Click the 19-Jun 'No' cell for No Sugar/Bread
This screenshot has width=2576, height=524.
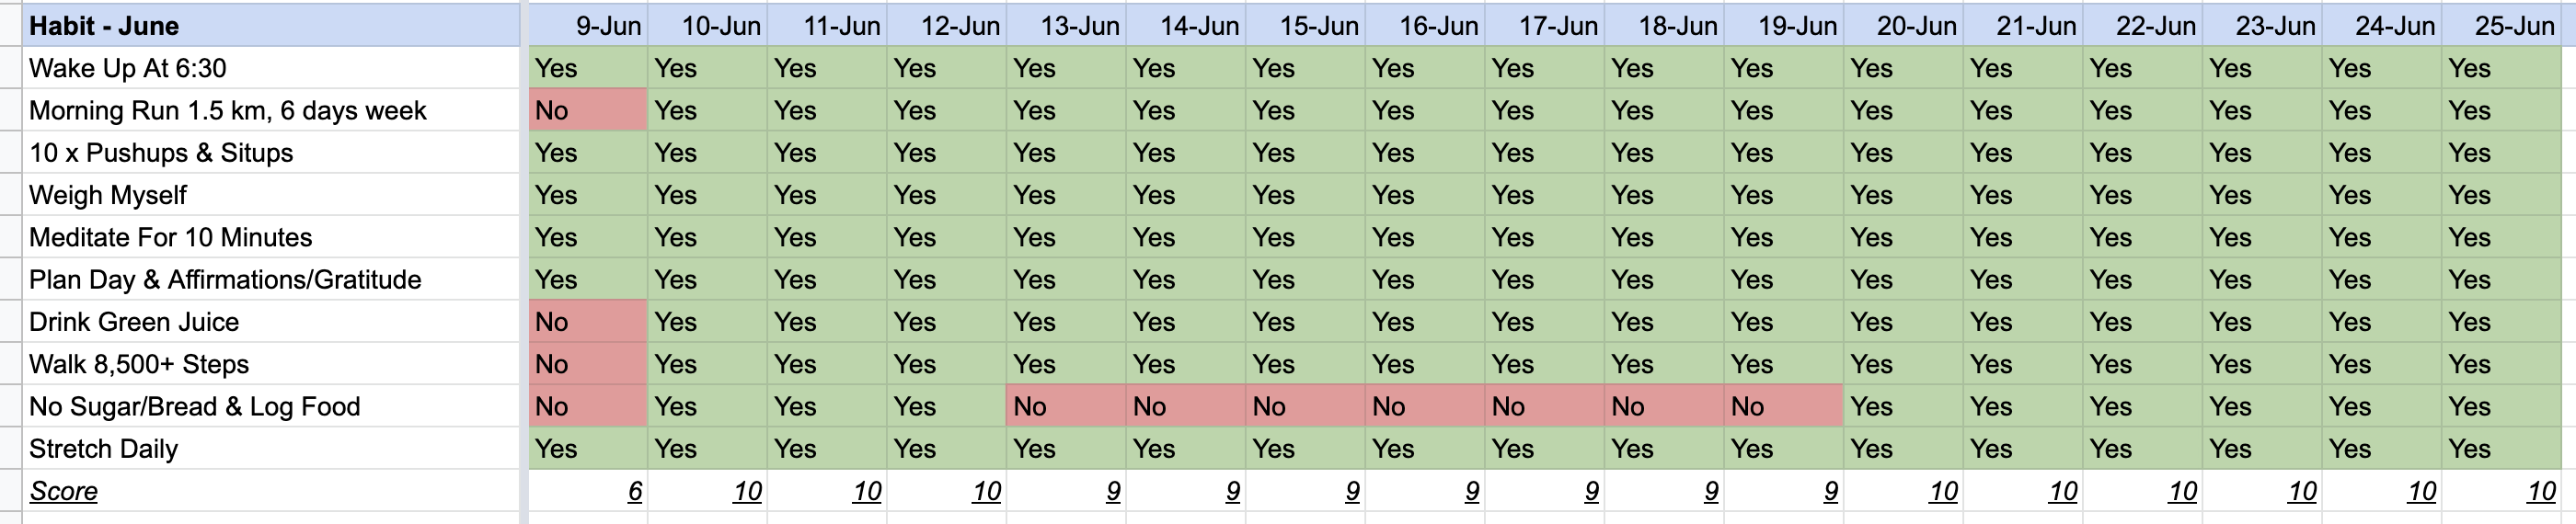pyautogui.click(x=1783, y=406)
